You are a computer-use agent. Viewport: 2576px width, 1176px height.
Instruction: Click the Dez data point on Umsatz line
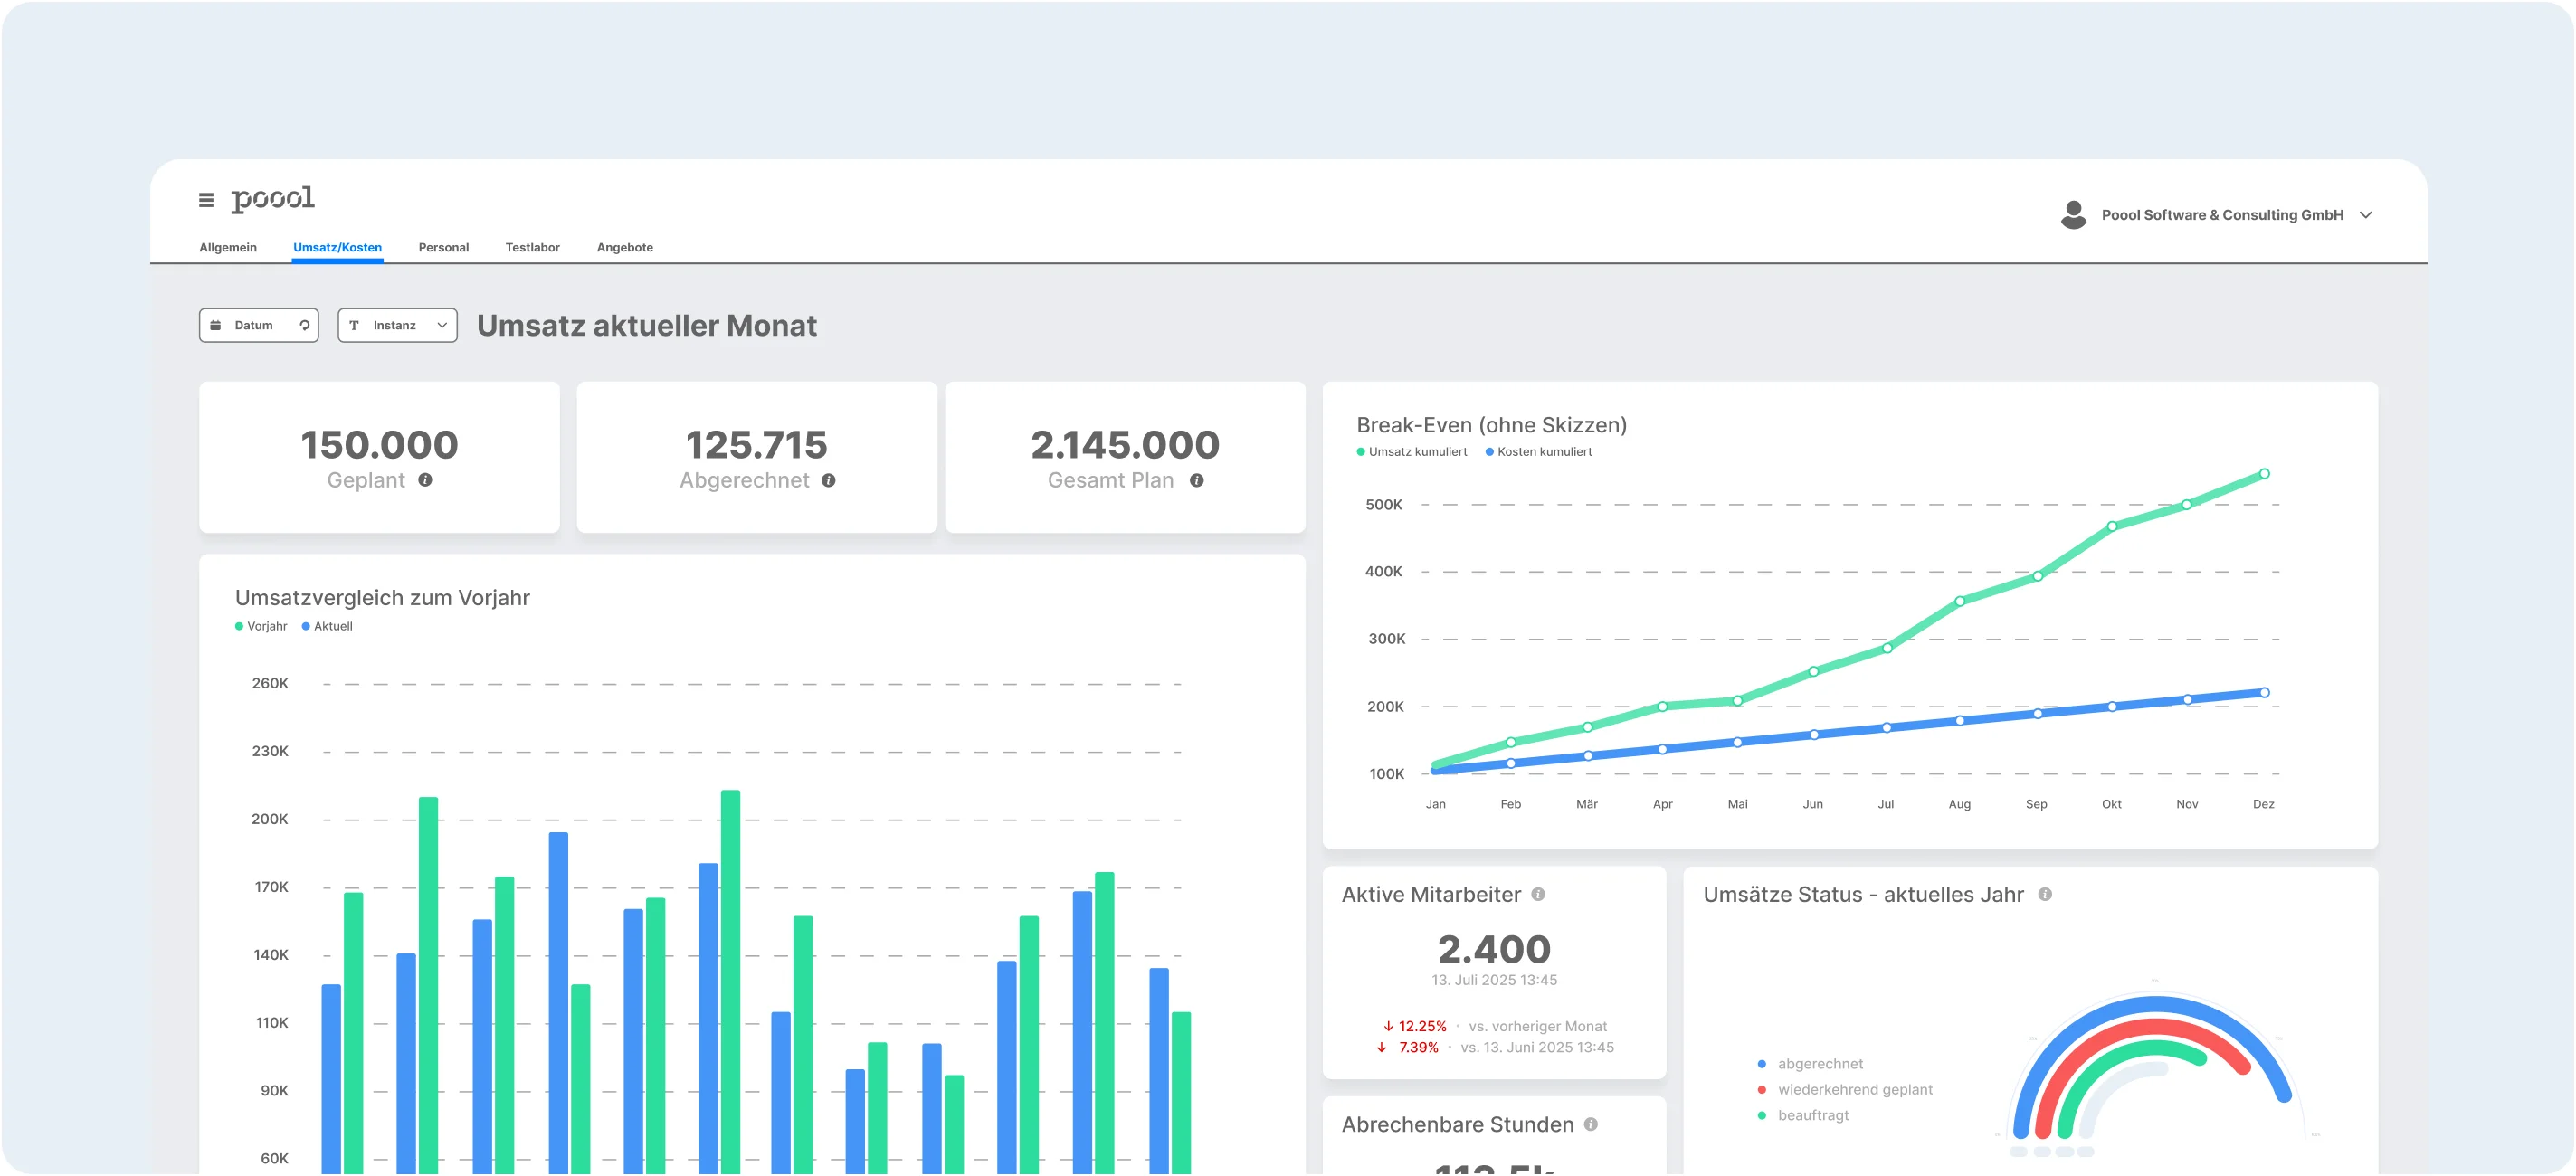coord(2264,474)
